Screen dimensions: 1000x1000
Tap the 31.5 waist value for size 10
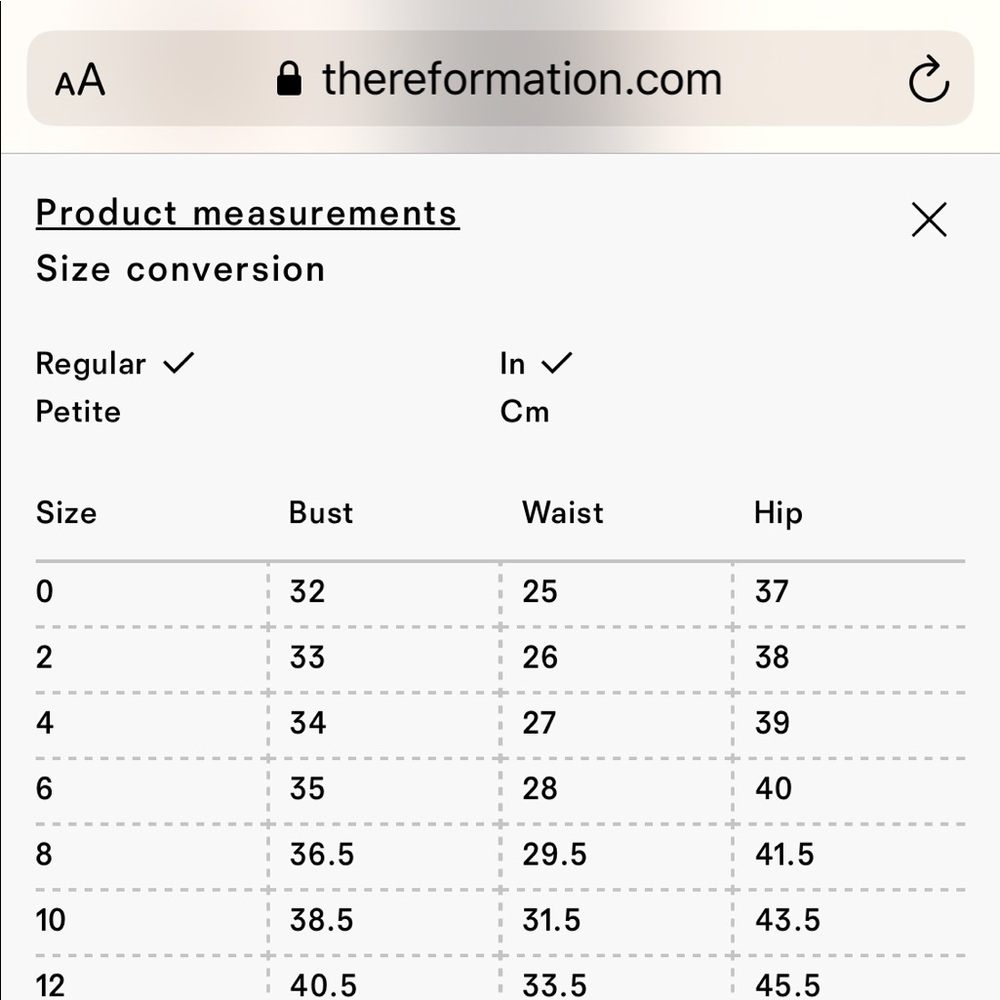click(554, 920)
